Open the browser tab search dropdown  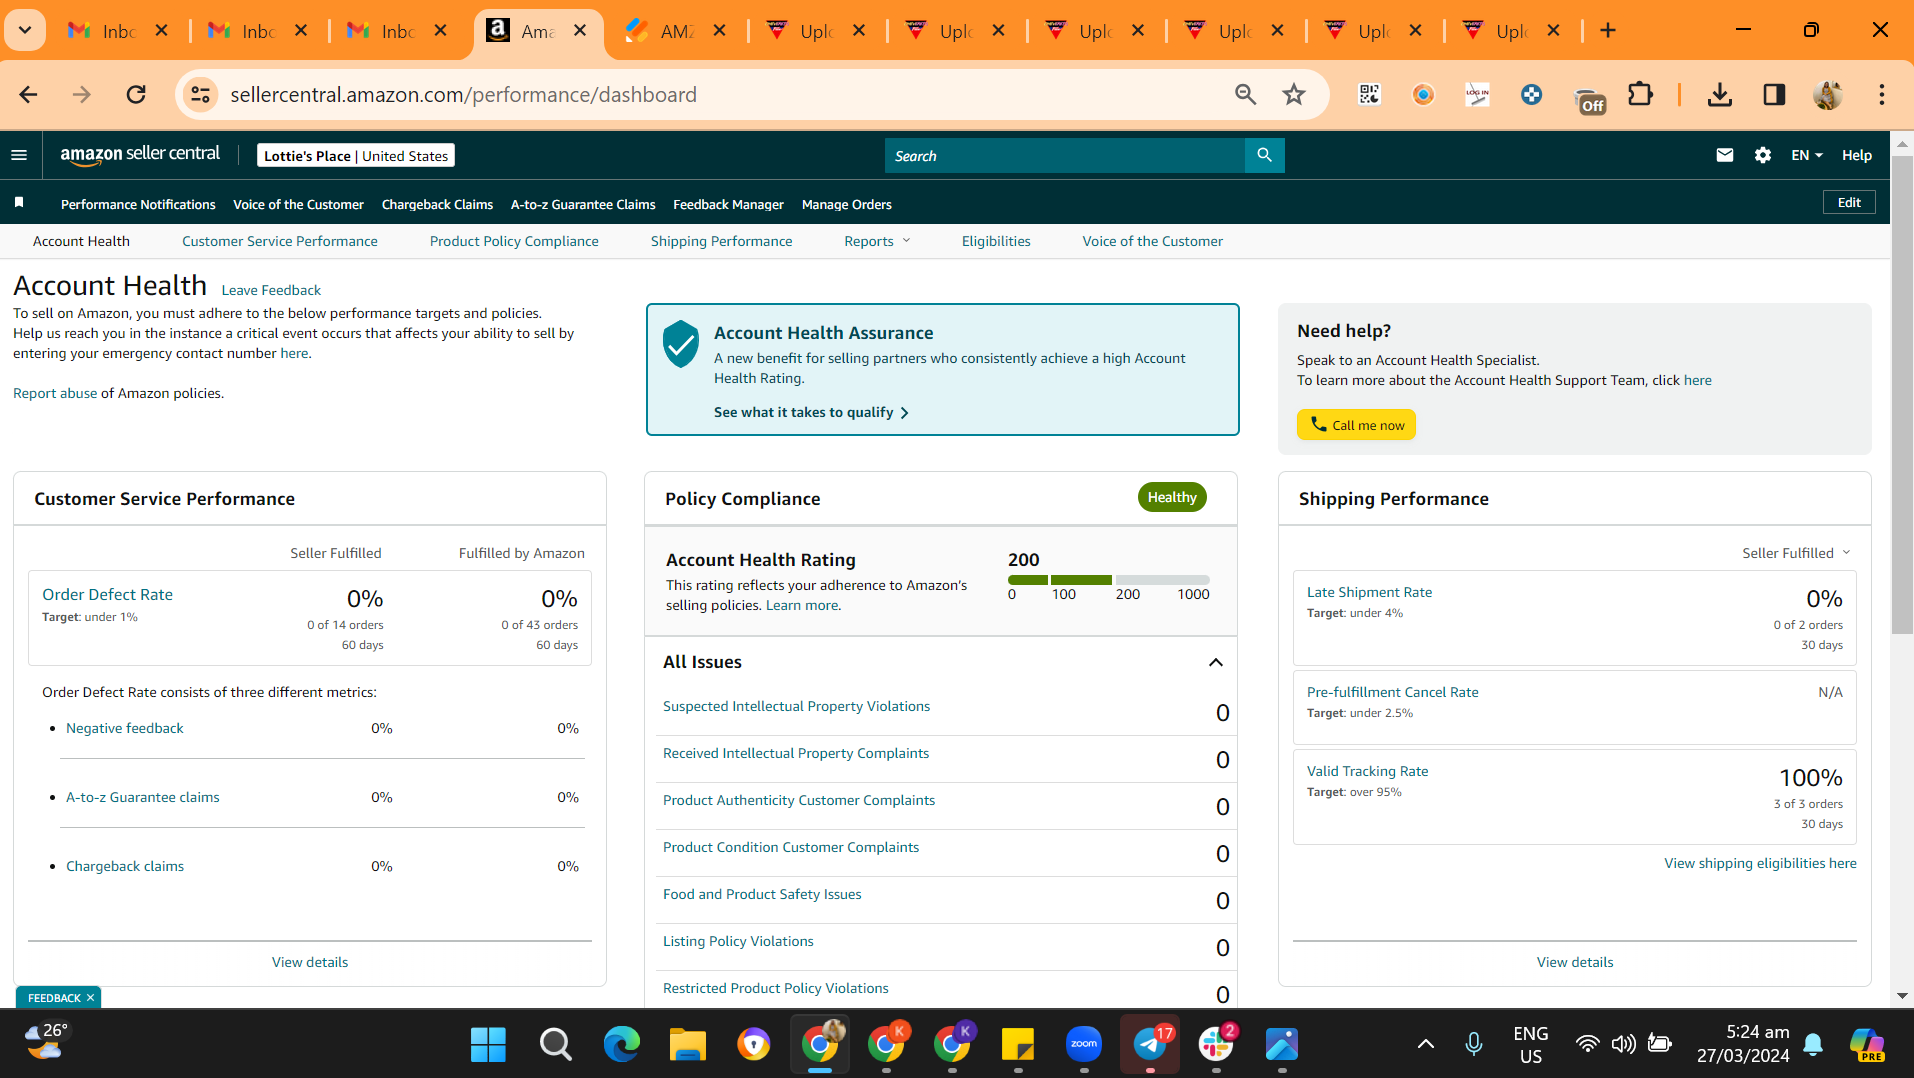[x=25, y=31]
